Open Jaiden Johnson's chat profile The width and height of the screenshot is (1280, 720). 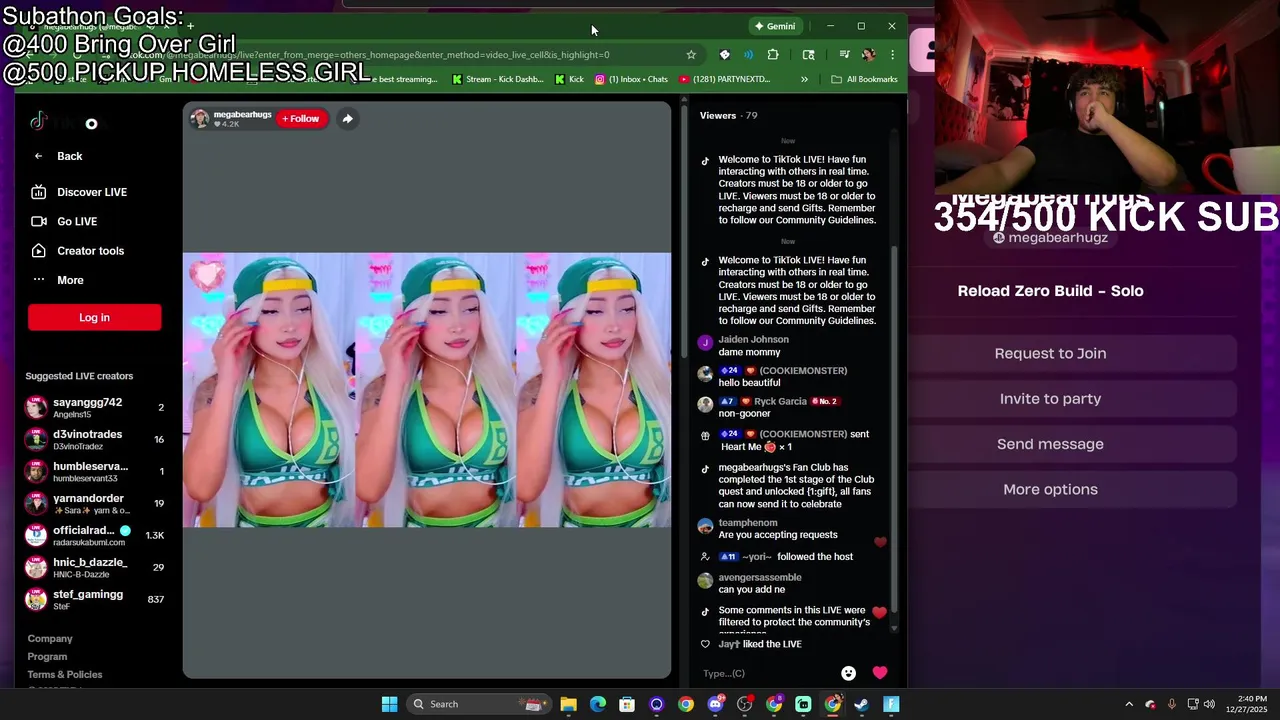[753, 340]
